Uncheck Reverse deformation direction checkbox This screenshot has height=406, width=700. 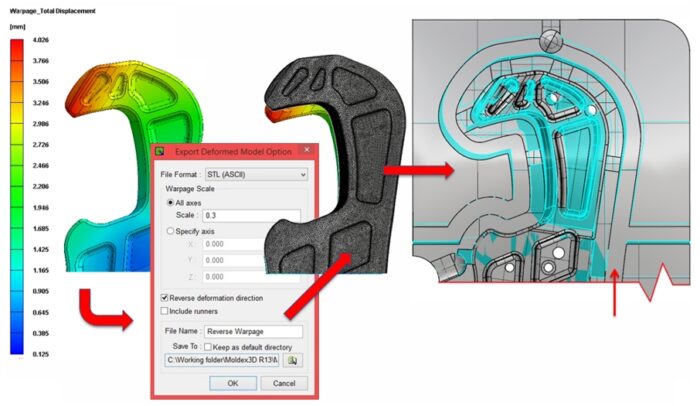[165, 298]
